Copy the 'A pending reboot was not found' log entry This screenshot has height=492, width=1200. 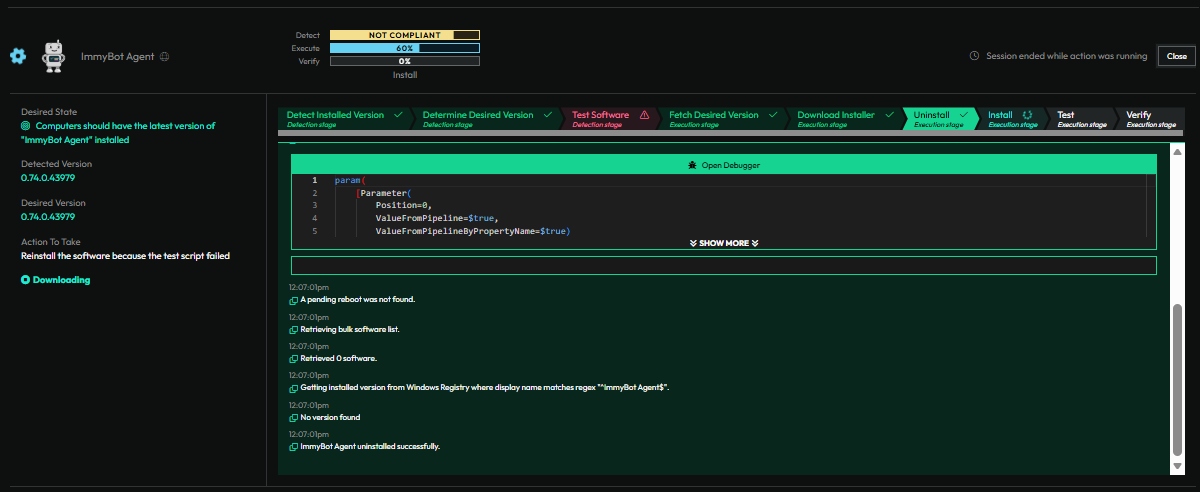293,300
